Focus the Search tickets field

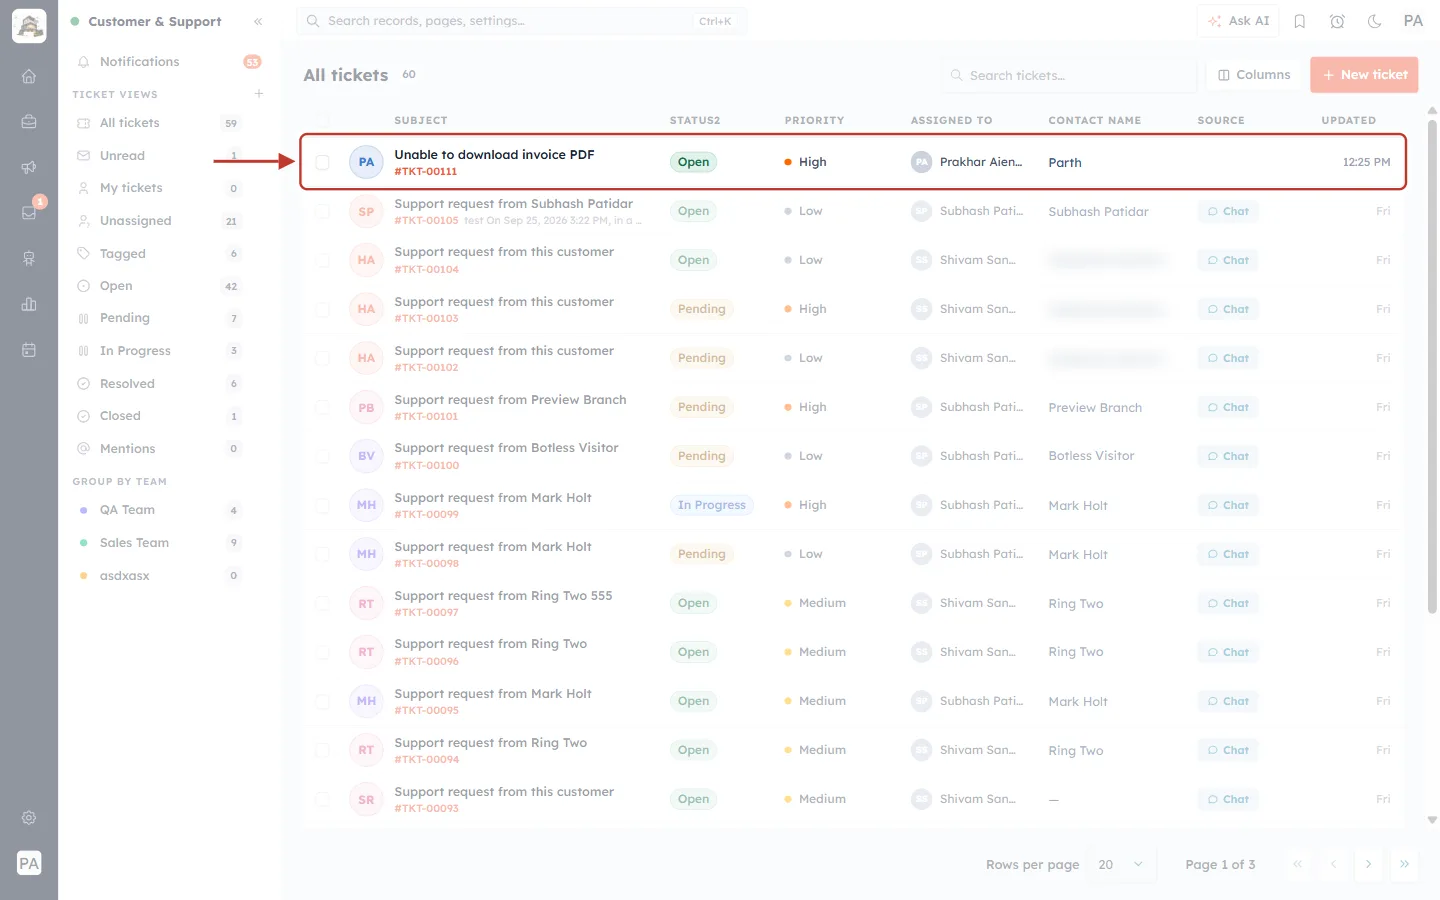1069,75
